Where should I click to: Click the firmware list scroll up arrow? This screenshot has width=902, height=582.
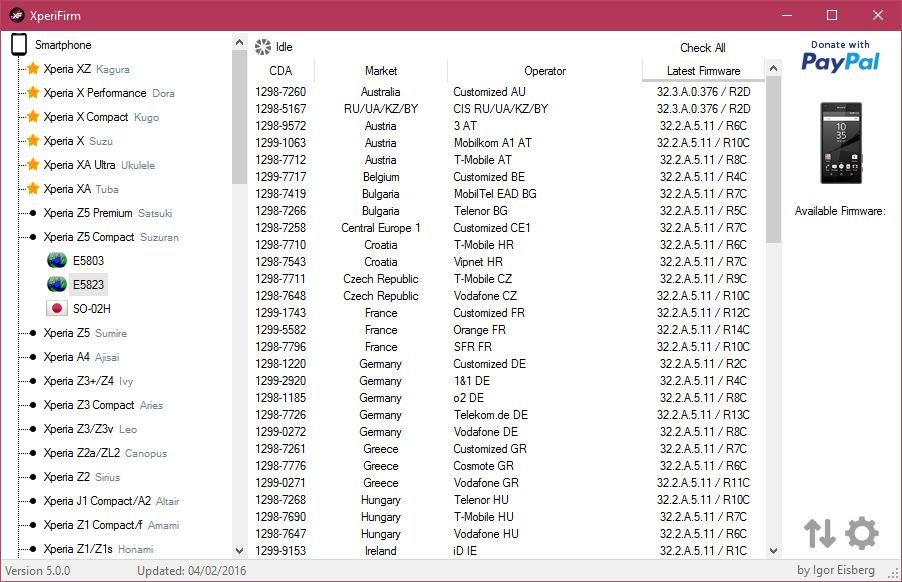click(x=774, y=68)
